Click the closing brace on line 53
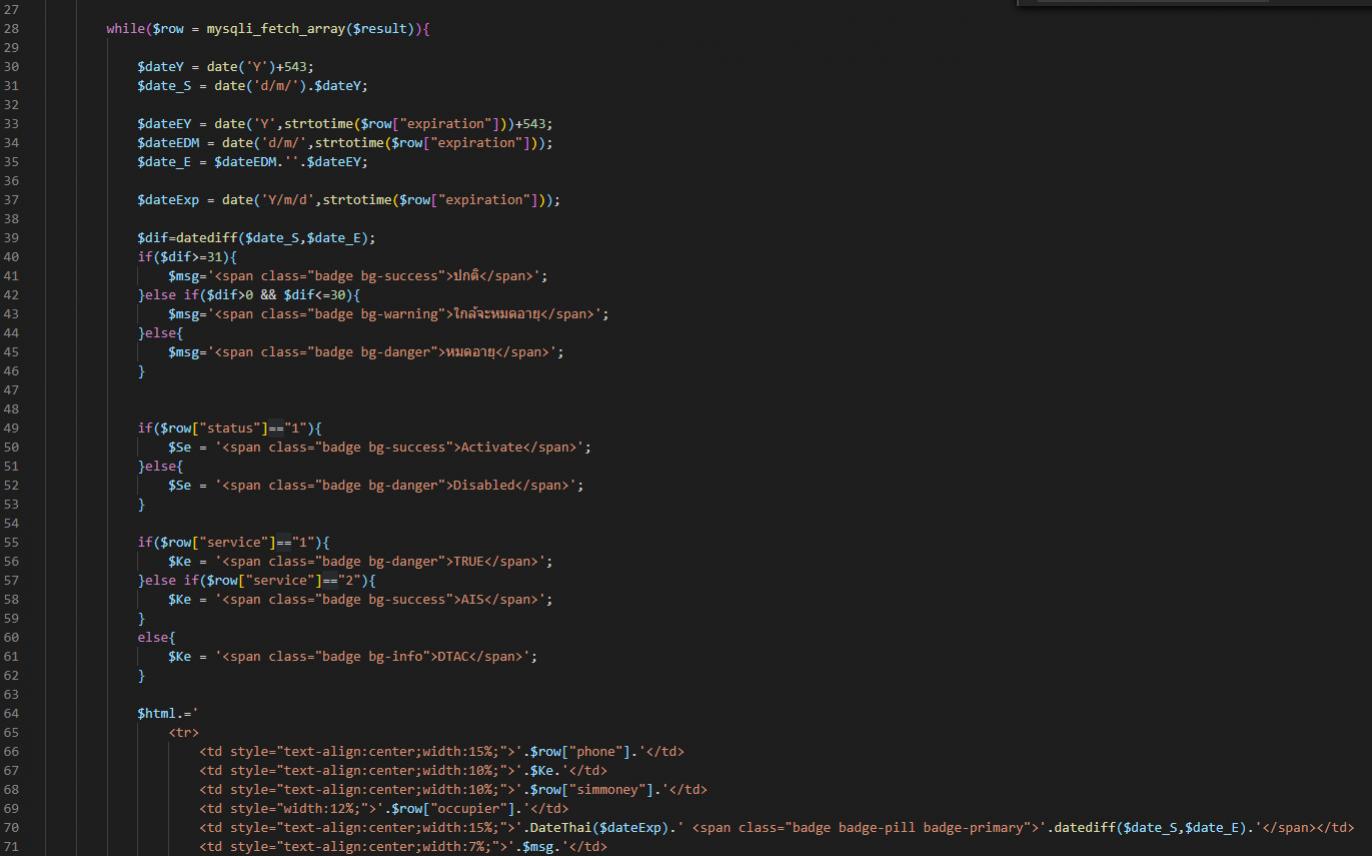The image size is (1372, 856). click(141, 504)
